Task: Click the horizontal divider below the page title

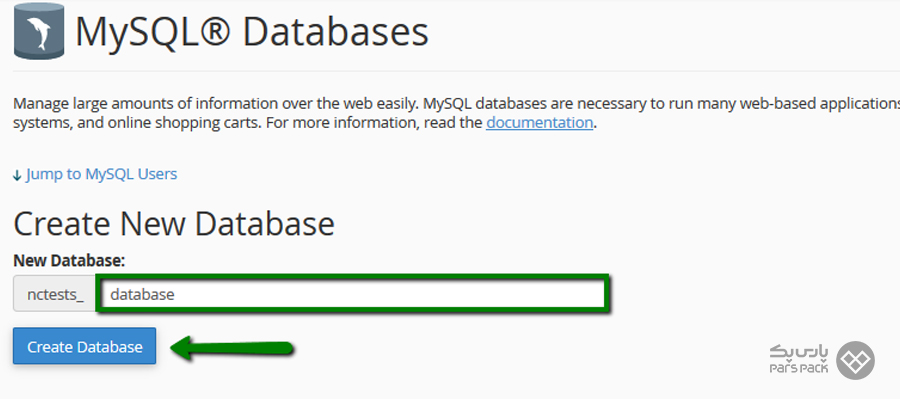Action: (x=456, y=71)
